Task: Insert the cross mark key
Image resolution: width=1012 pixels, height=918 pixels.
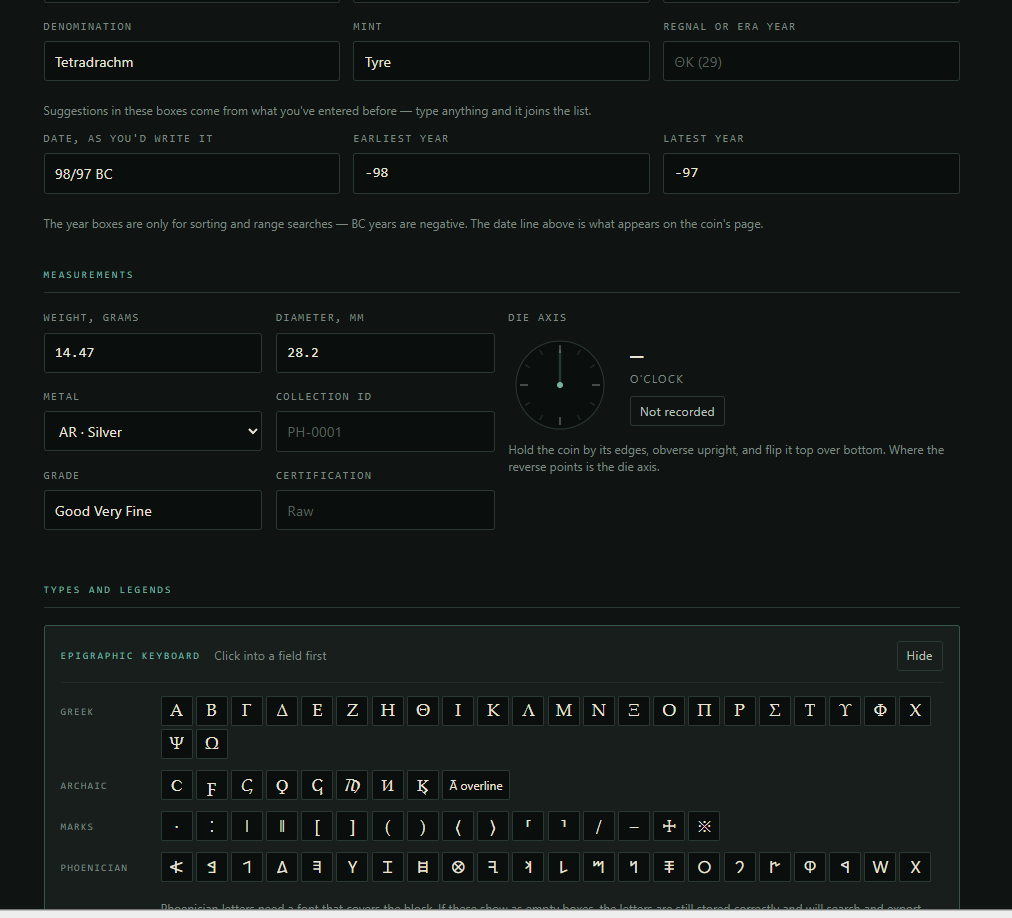Action: point(669,826)
